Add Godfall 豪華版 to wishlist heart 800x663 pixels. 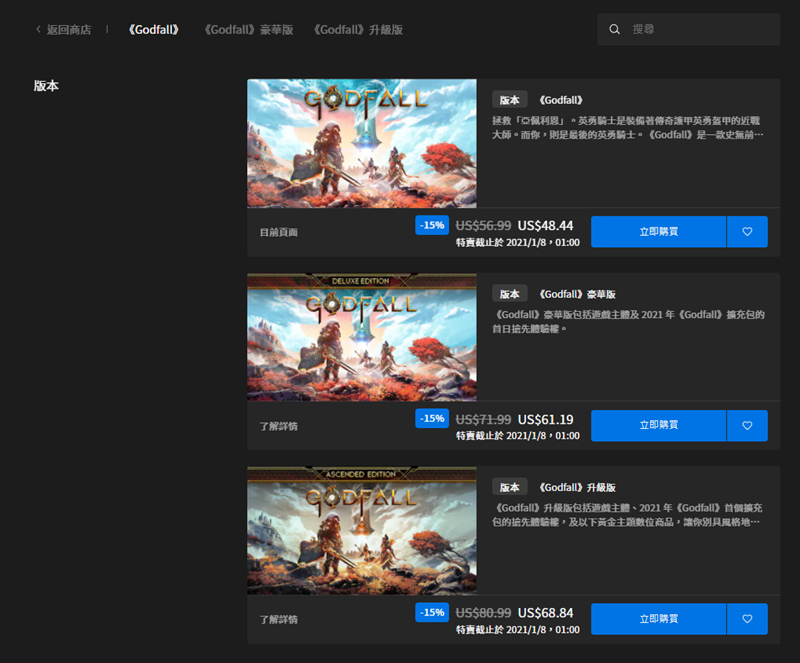(x=747, y=425)
